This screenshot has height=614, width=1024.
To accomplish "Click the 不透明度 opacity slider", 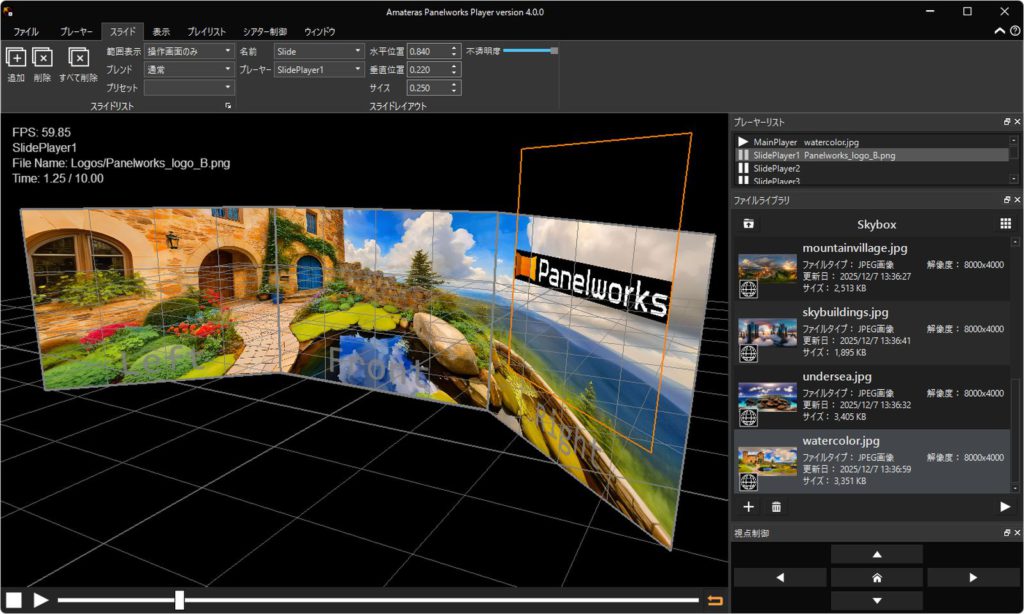I will tap(530, 50).
